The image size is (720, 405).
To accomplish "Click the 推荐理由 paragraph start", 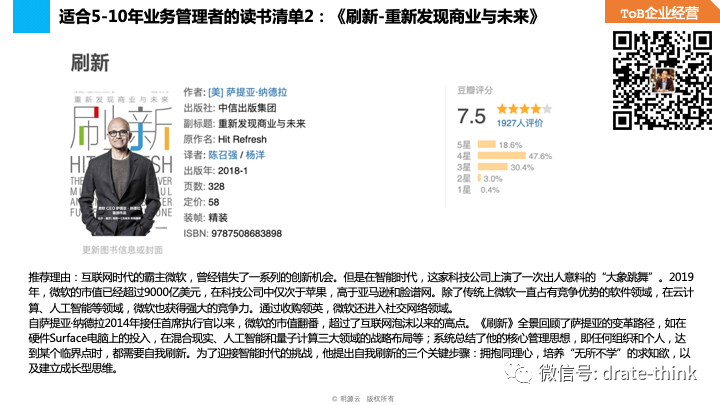I will tap(50, 277).
